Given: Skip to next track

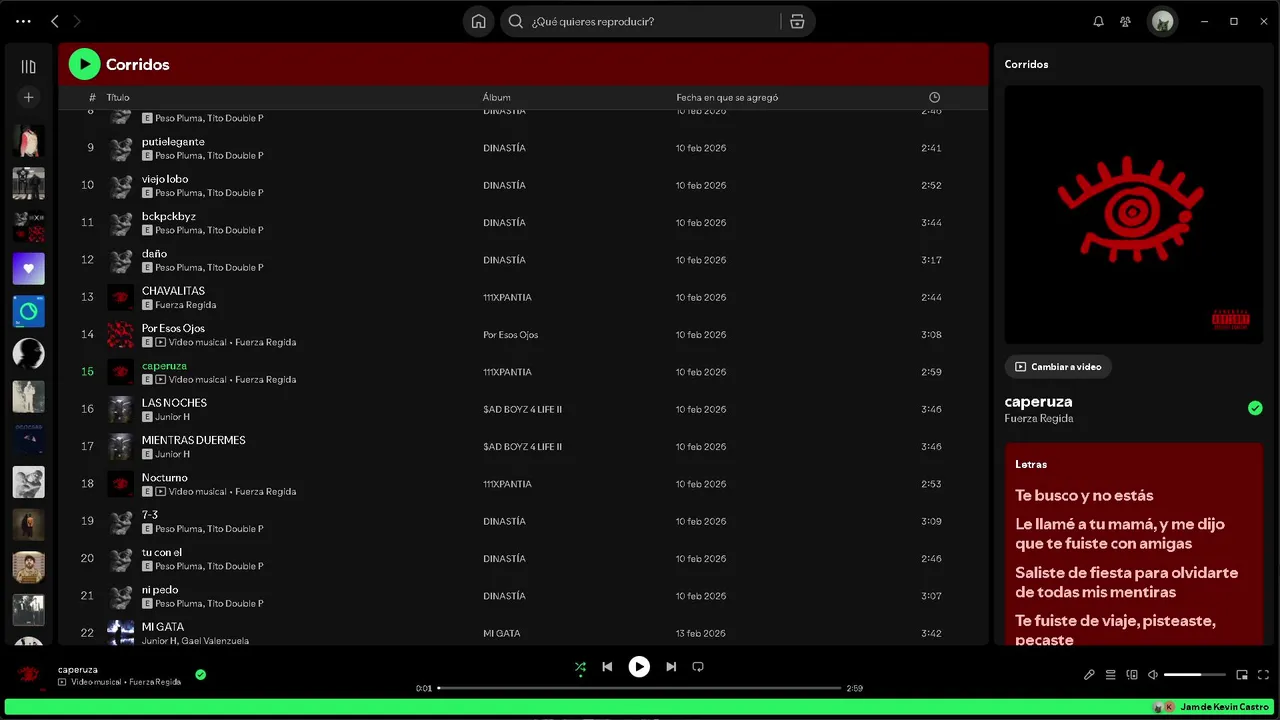Looking at the screenshot, I should click(671, 667).
